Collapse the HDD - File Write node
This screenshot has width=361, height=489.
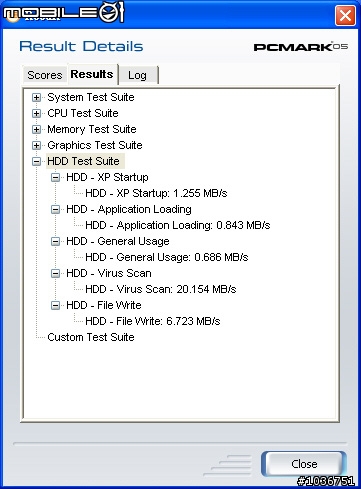[55, 305]
